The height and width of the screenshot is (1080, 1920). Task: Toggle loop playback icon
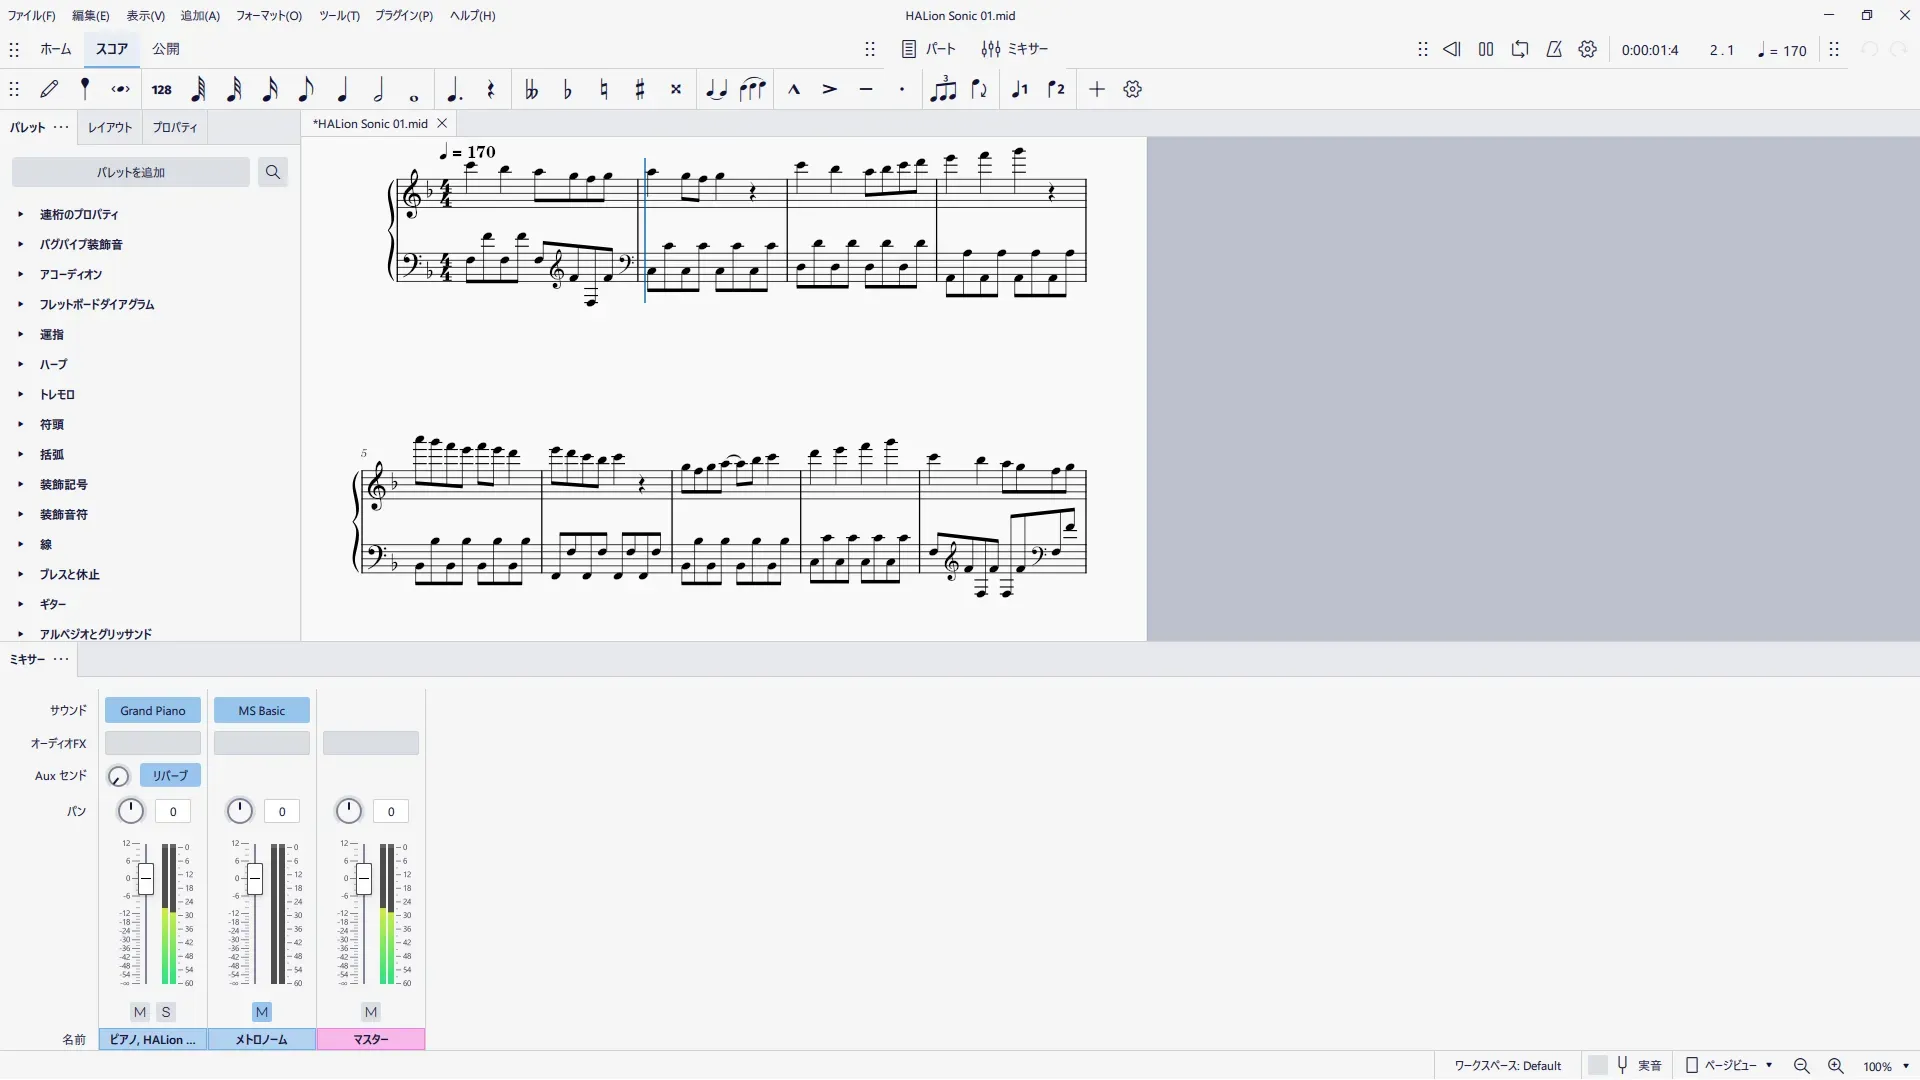pyautogui.click(x=1520, y=49)
